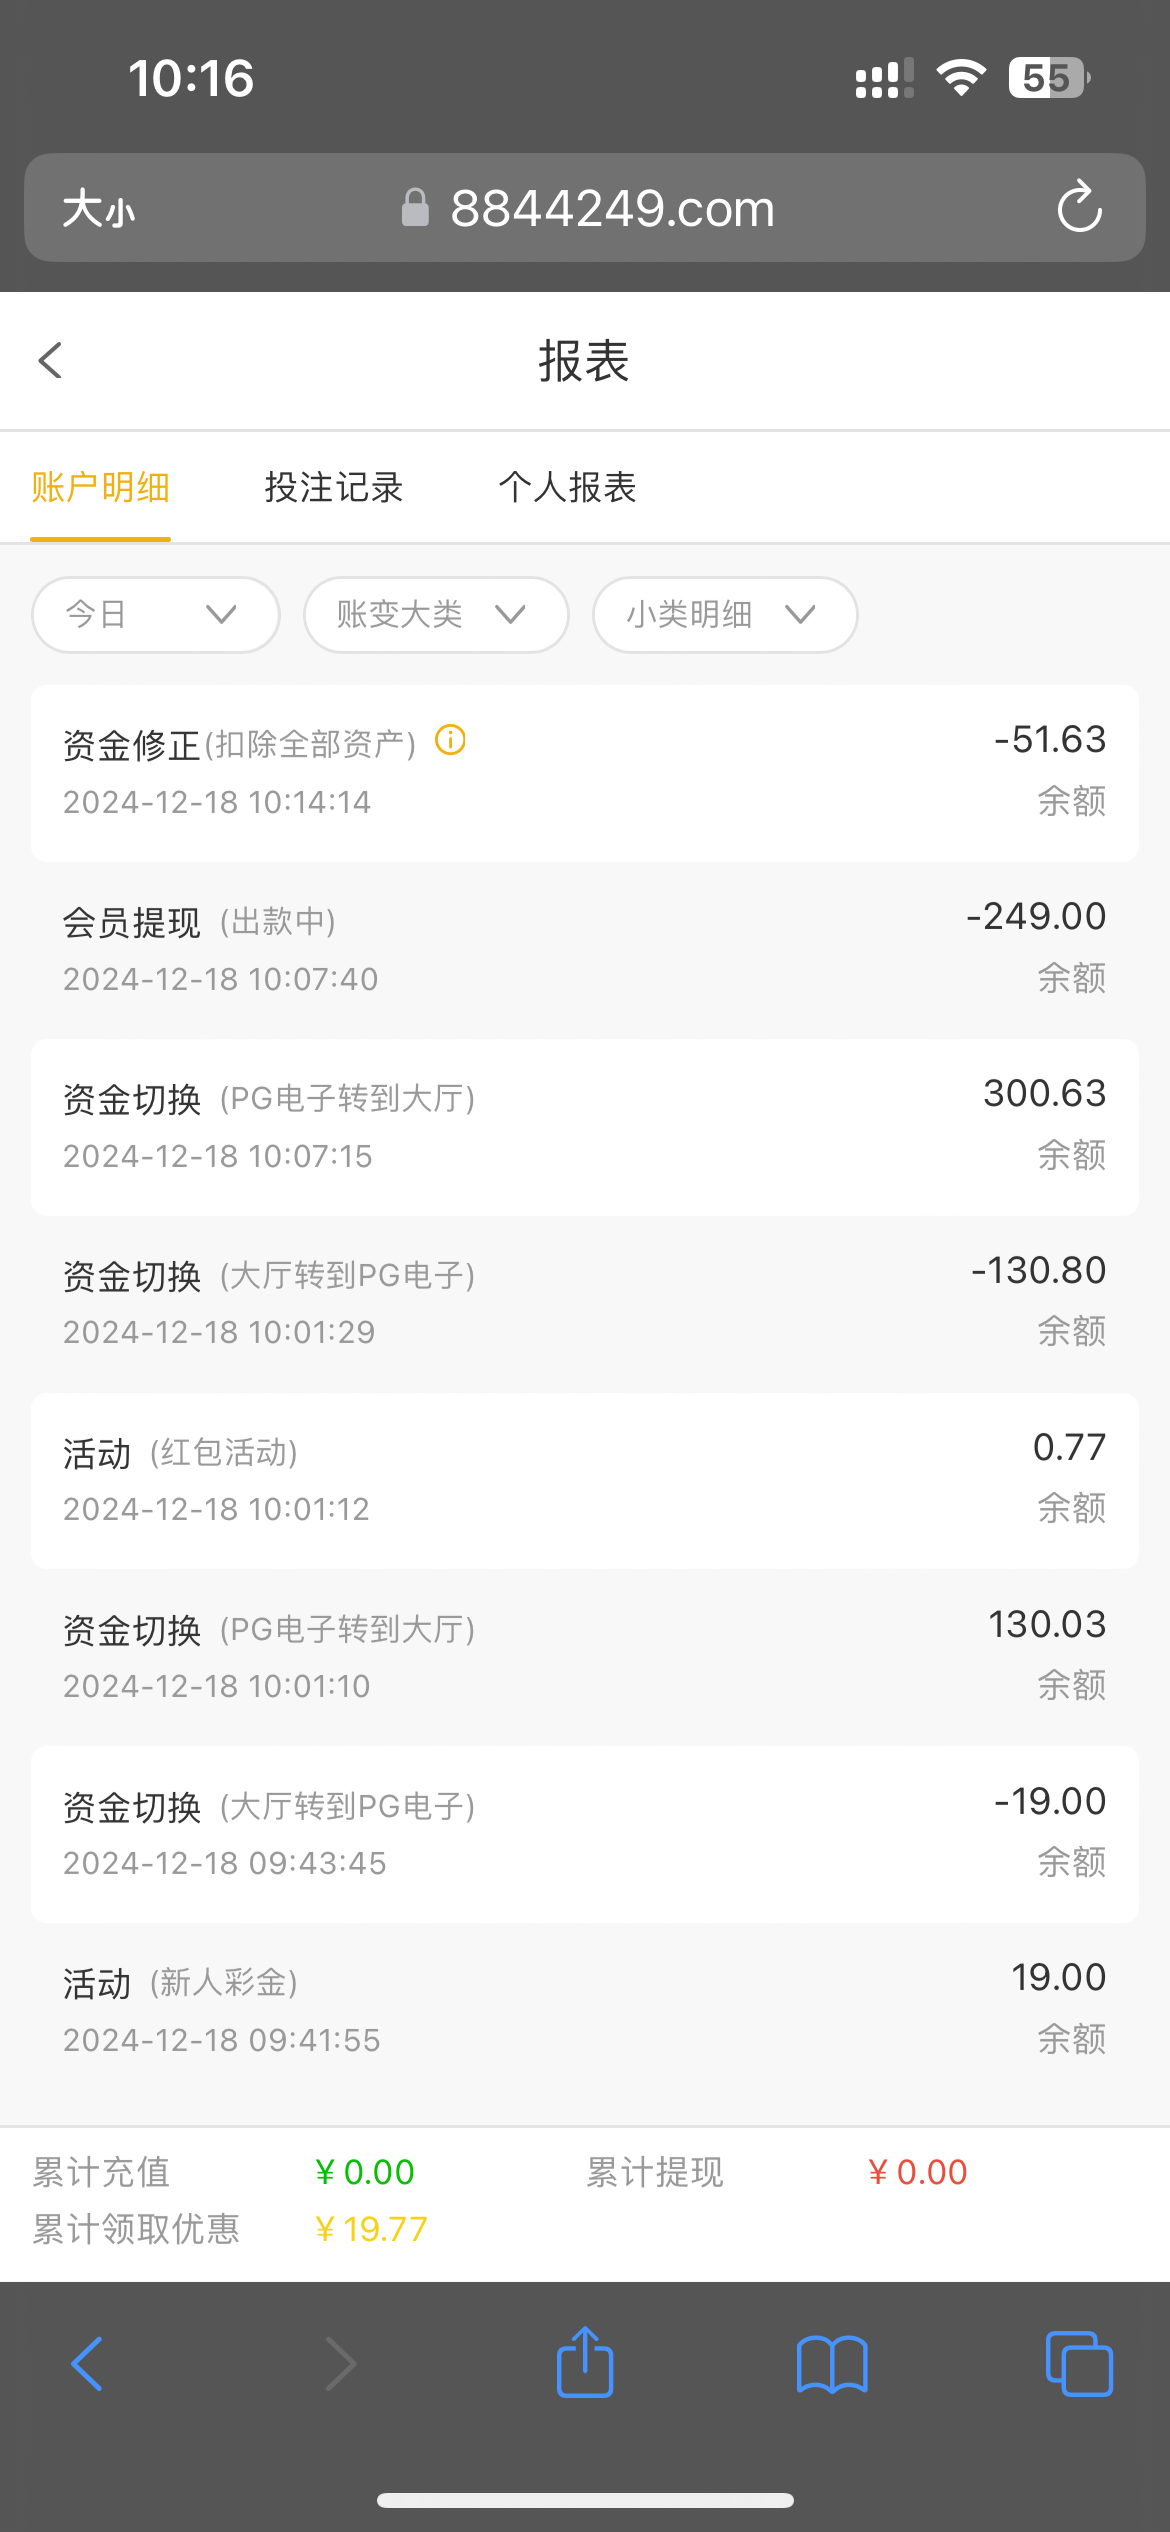The height and width of the screenshot is (2532, 1170).
Task: Tap the 8844249.com address bar
Action: point(611,209)
